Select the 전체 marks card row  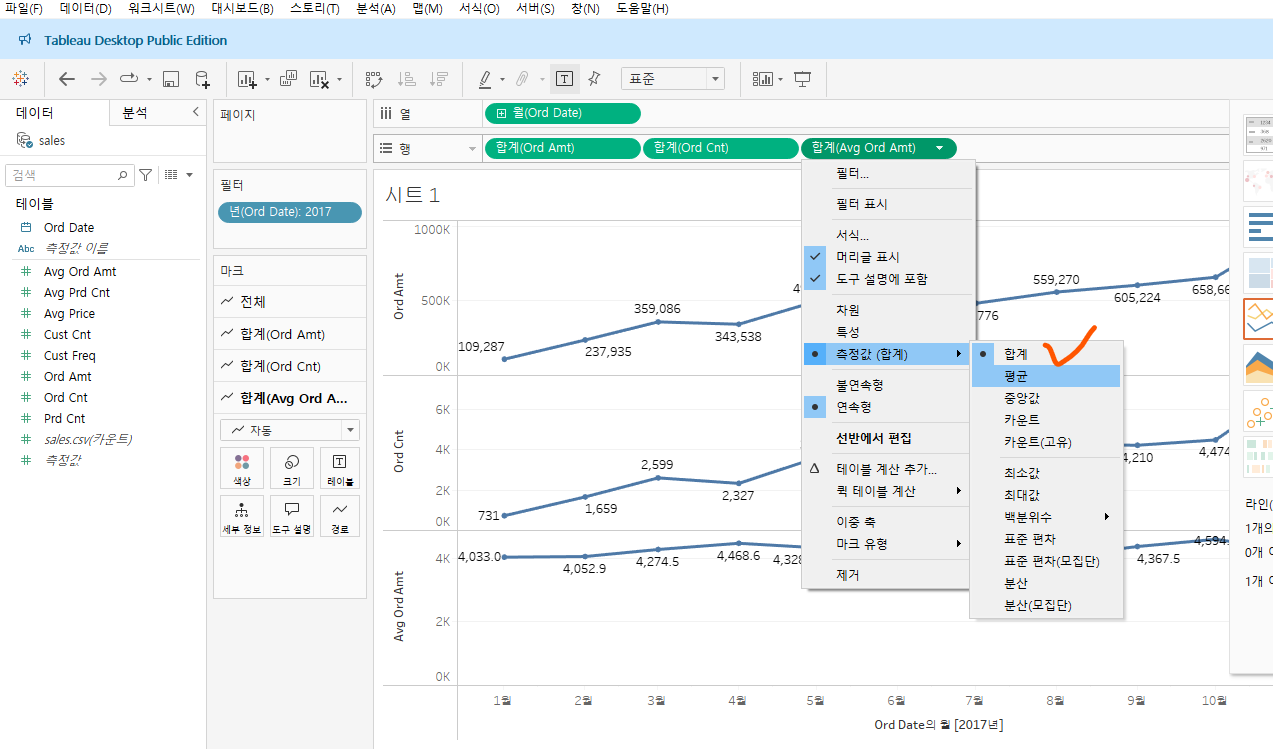[x=290, y=302]
